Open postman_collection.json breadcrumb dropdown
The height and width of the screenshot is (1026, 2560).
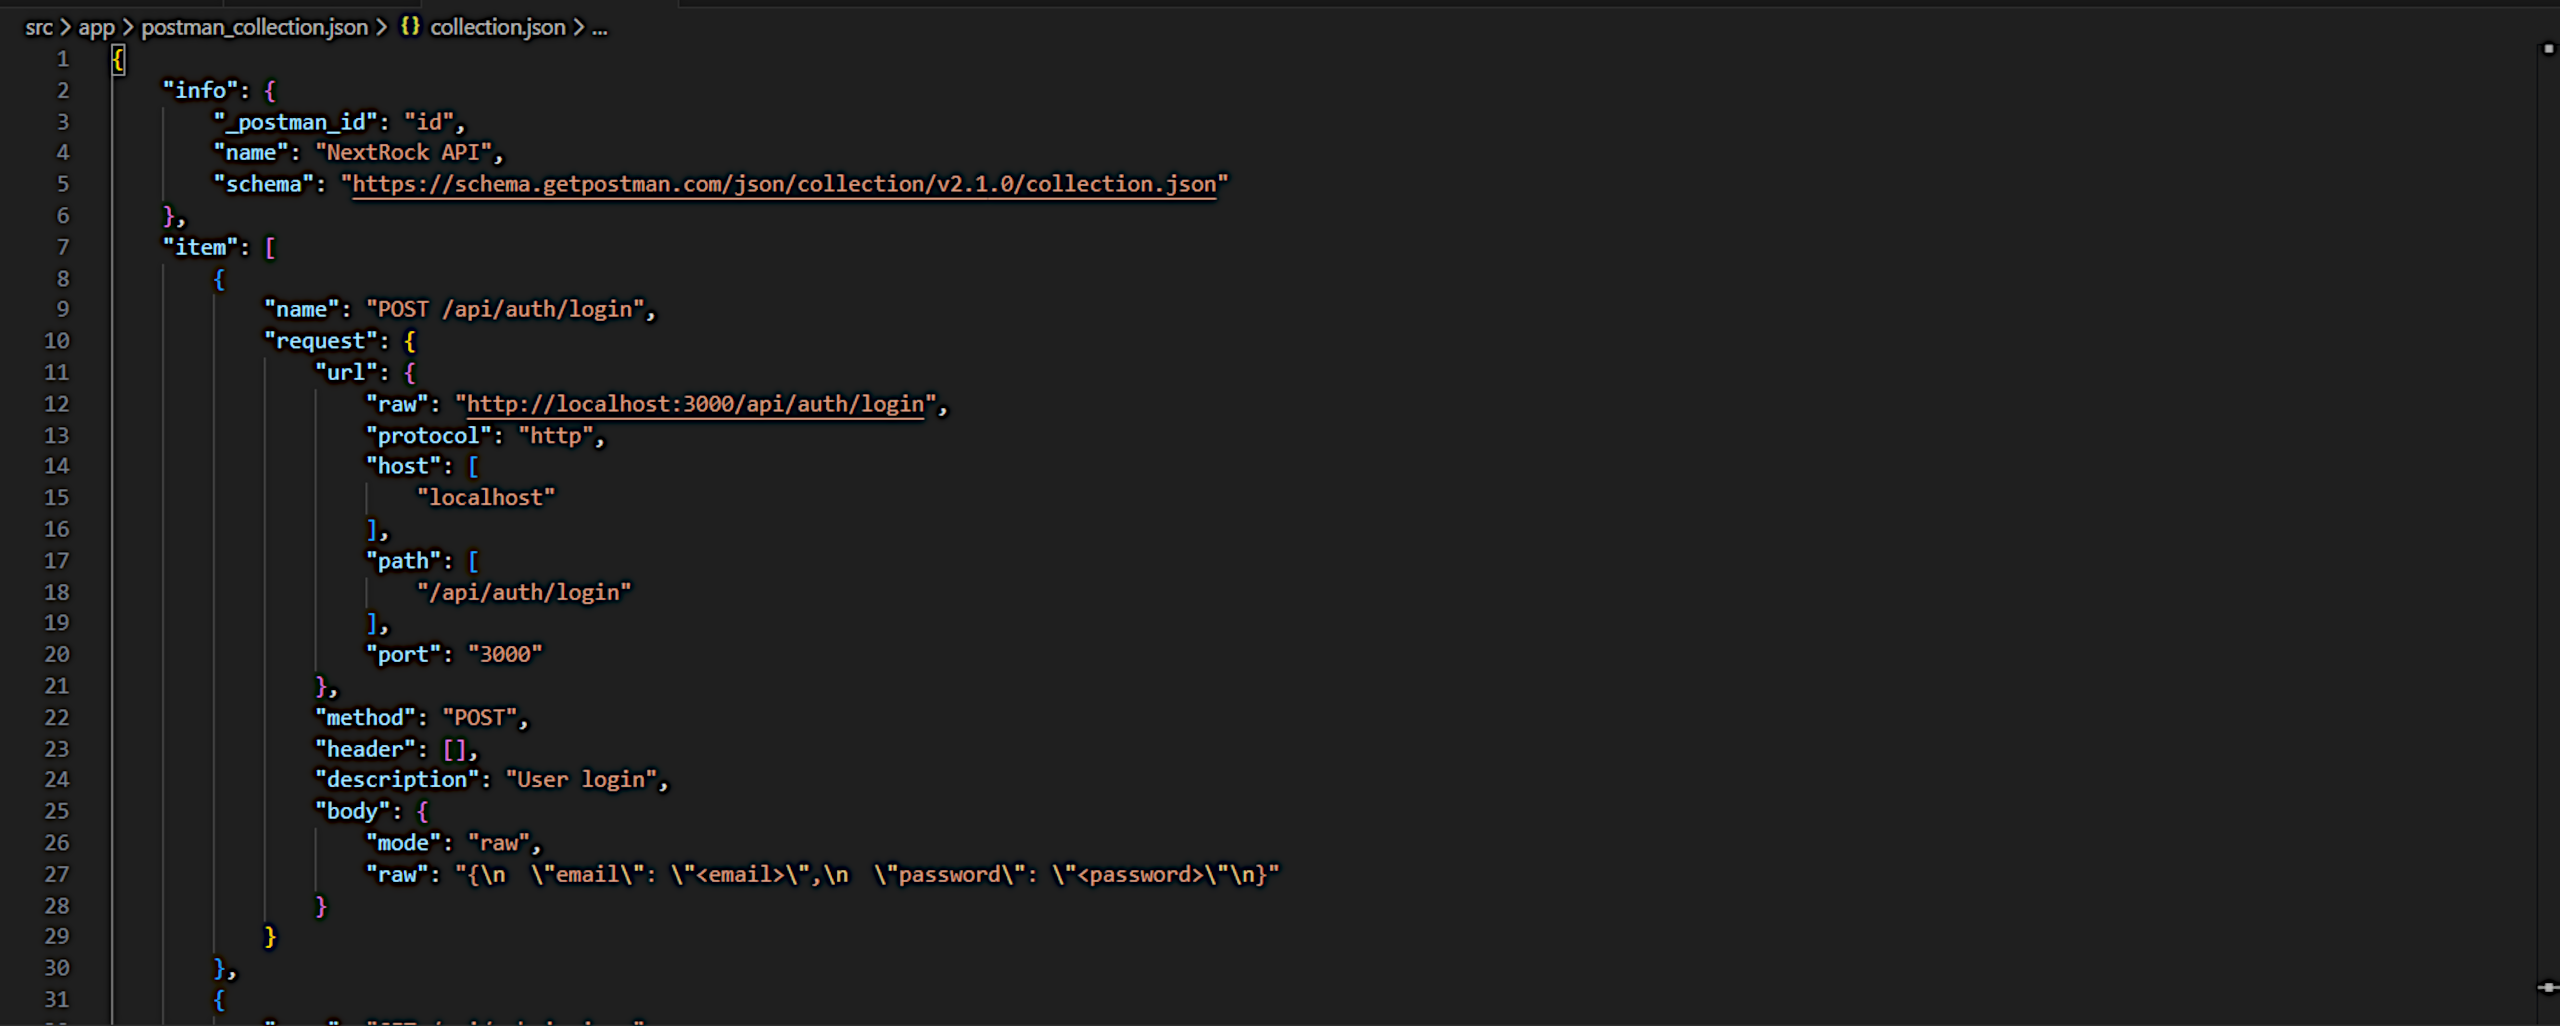tap(254, 27)
